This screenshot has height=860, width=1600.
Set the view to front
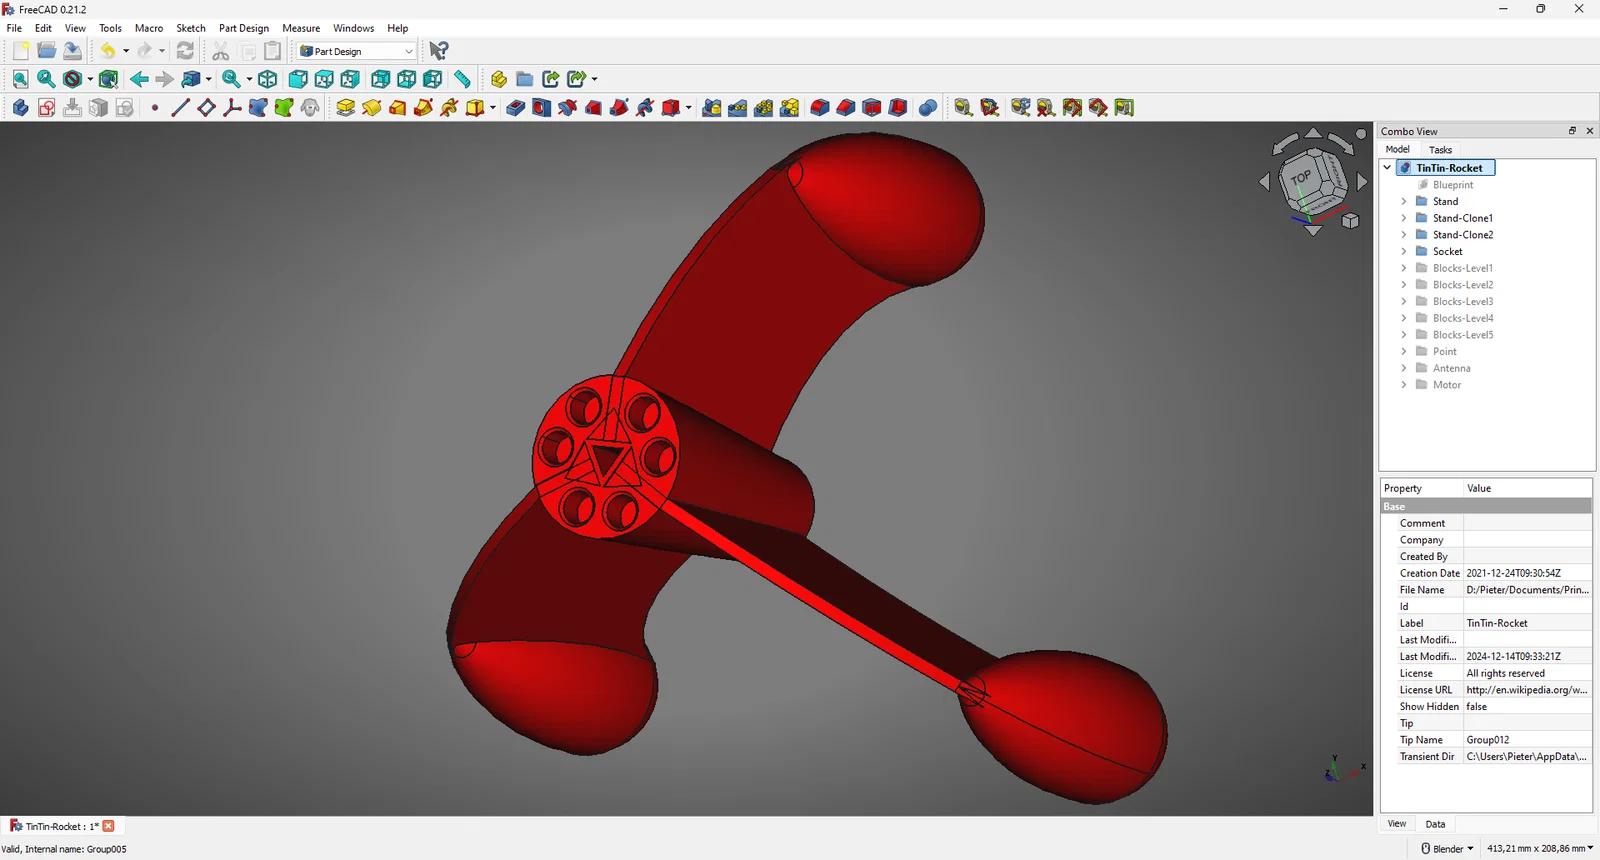pos(298,79)
